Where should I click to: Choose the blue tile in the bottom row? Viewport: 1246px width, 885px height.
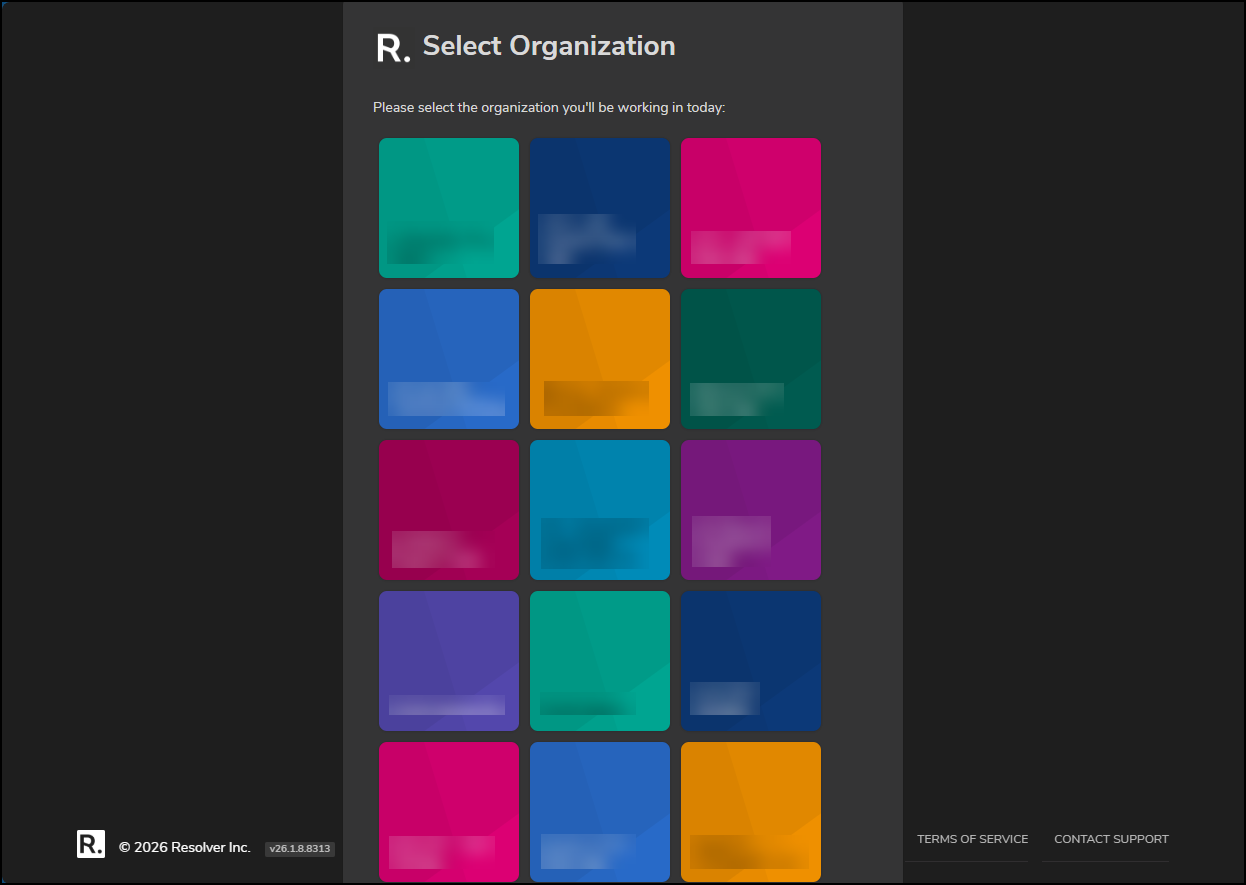(600, 812)
